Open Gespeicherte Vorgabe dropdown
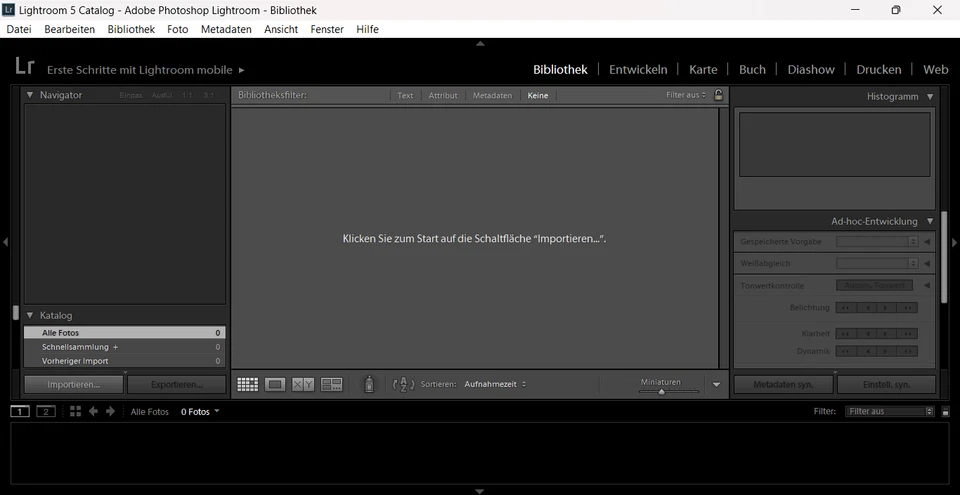Image resolution: width=960 pixels, height=495 pixels. pos(877,241)
